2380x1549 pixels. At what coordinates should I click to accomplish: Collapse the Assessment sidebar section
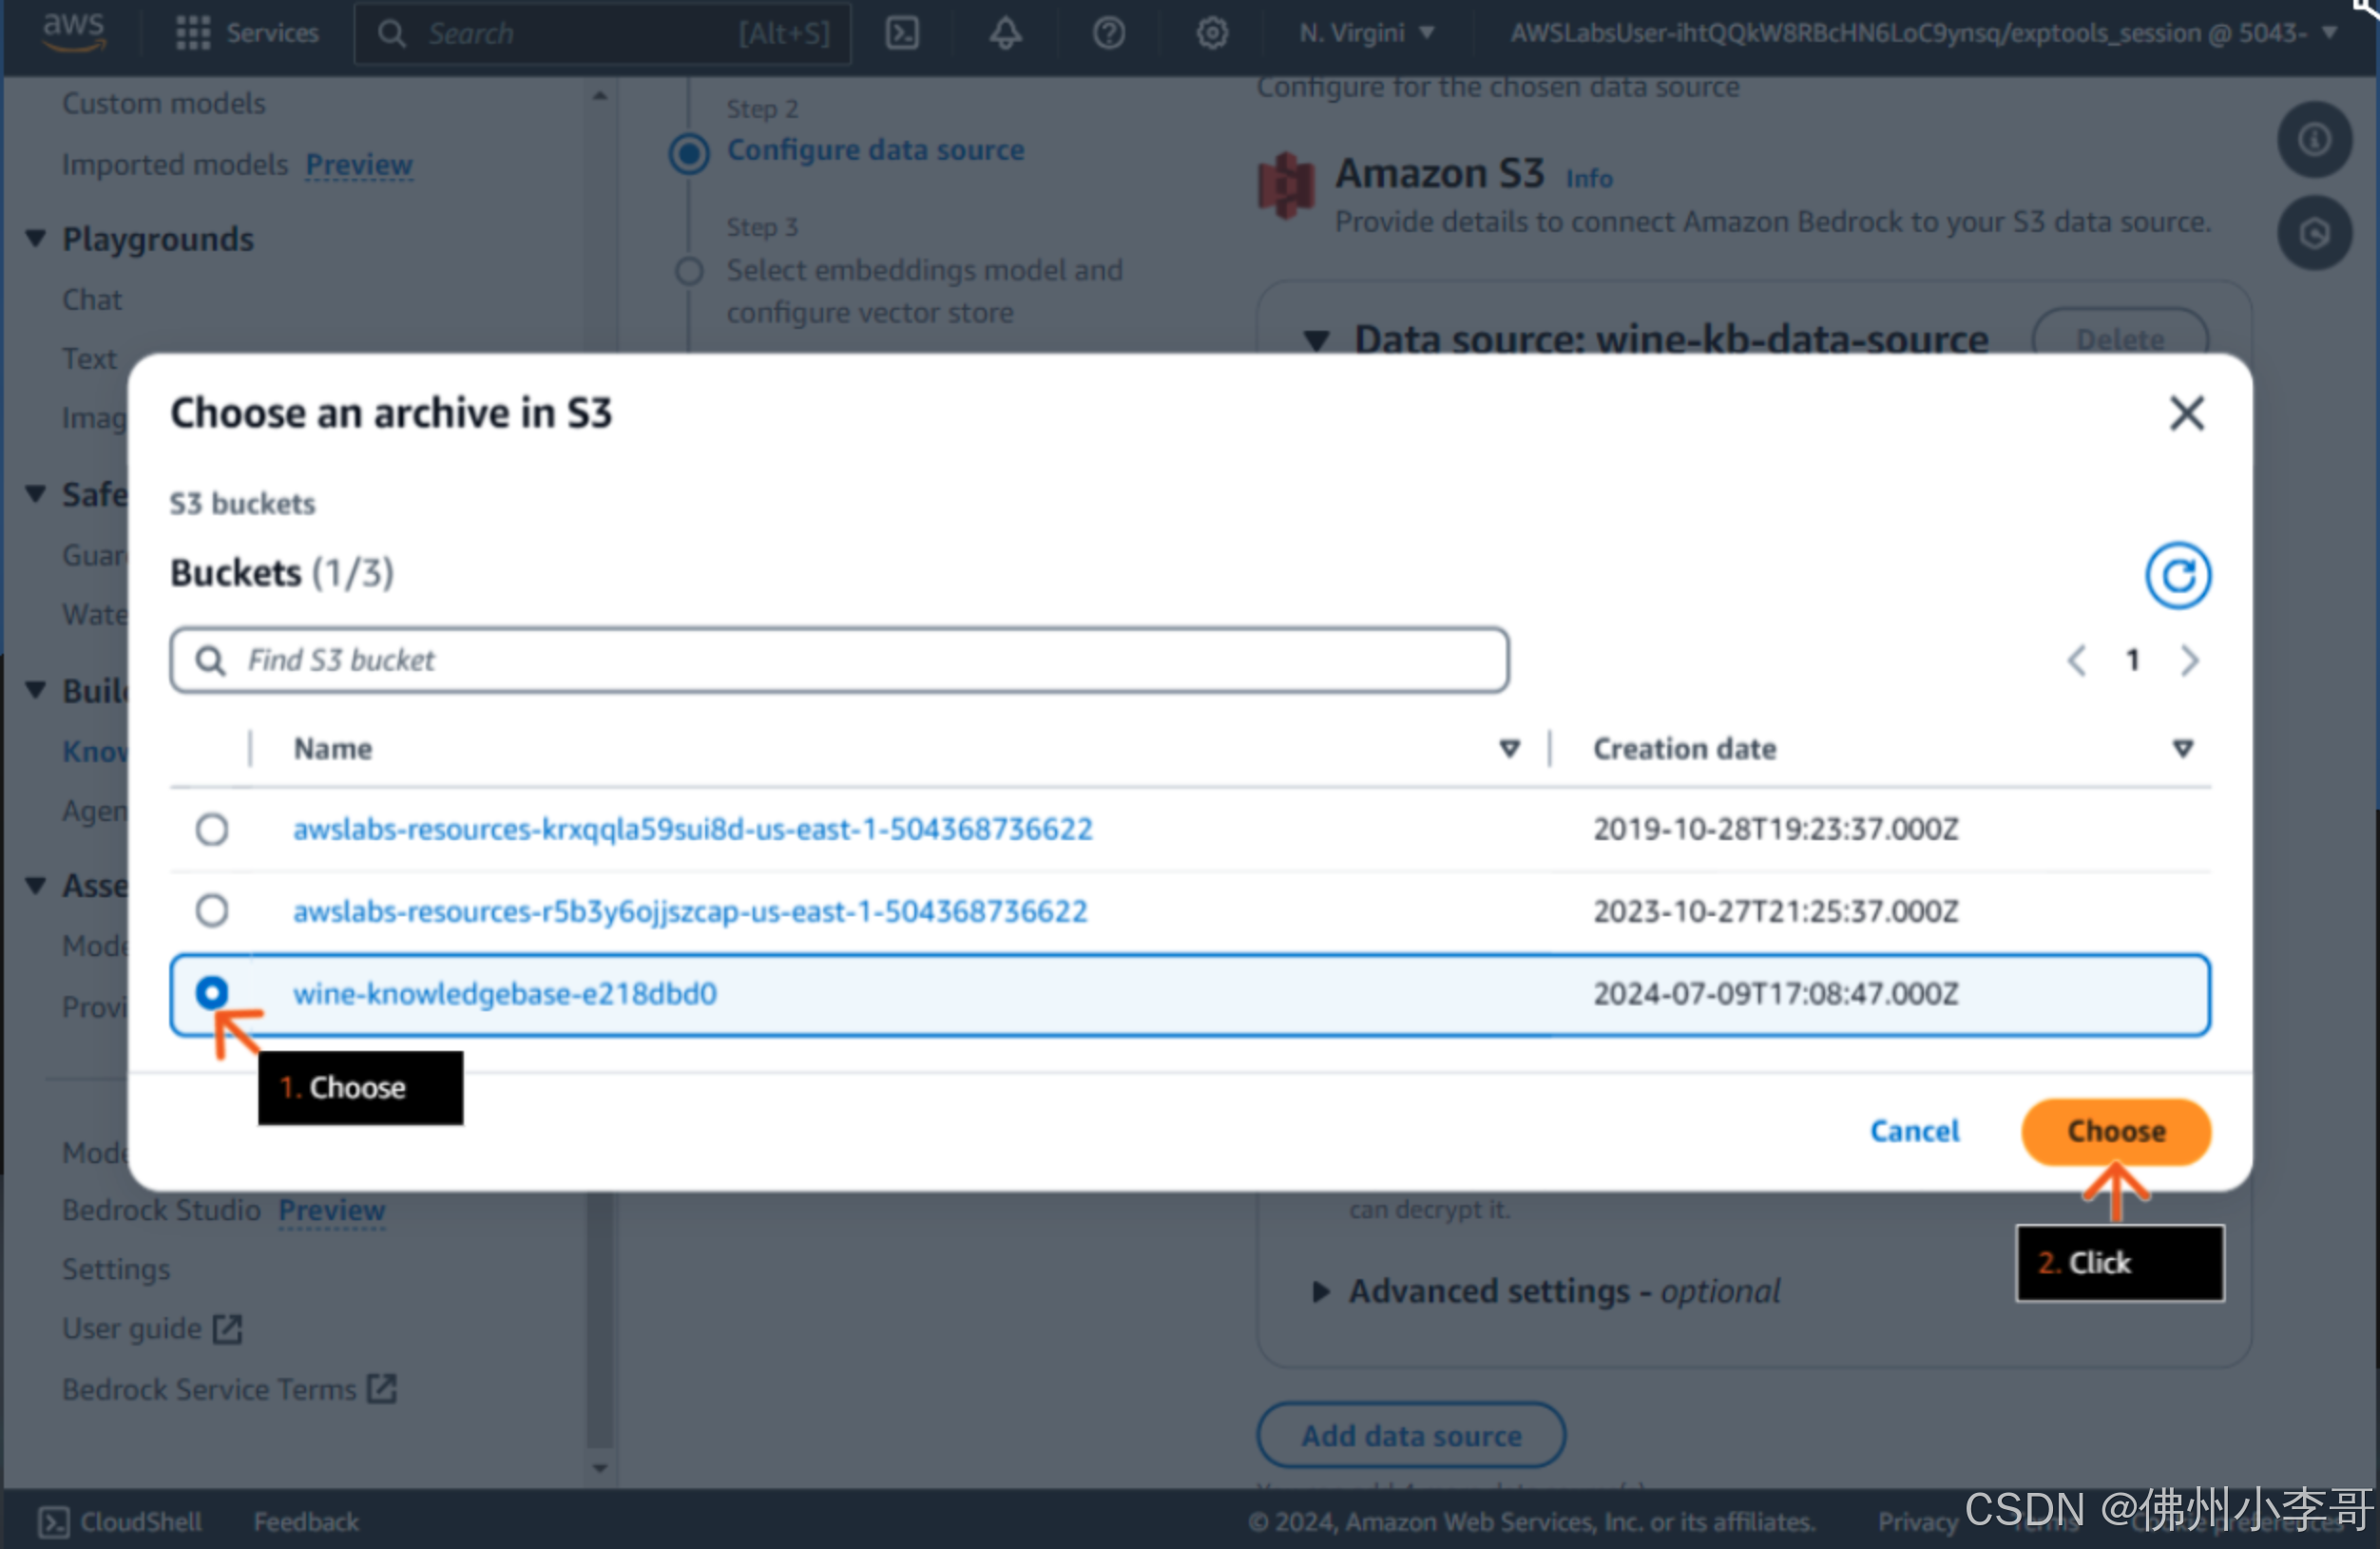coord(36,886)
